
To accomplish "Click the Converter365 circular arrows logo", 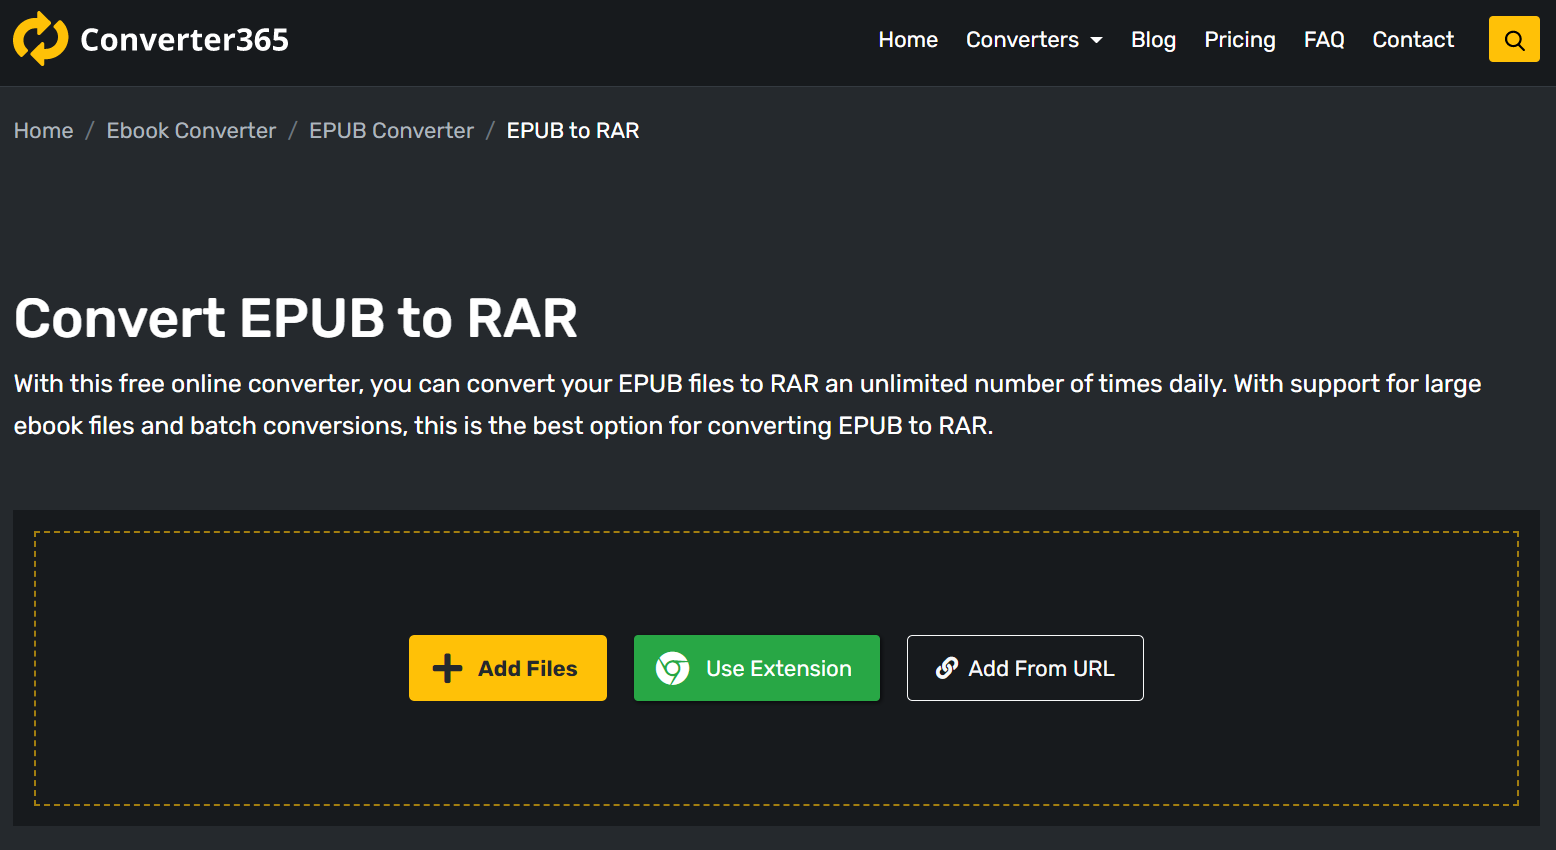I will tap(40, 39).
